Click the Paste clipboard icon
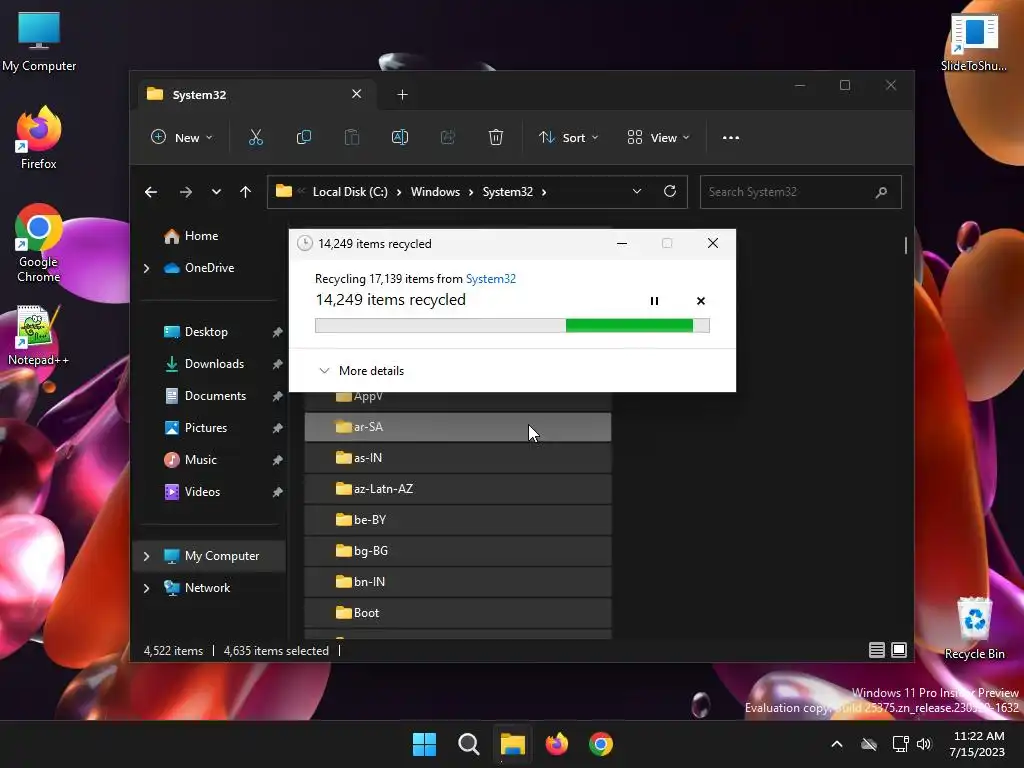 (x=351, y=138)
